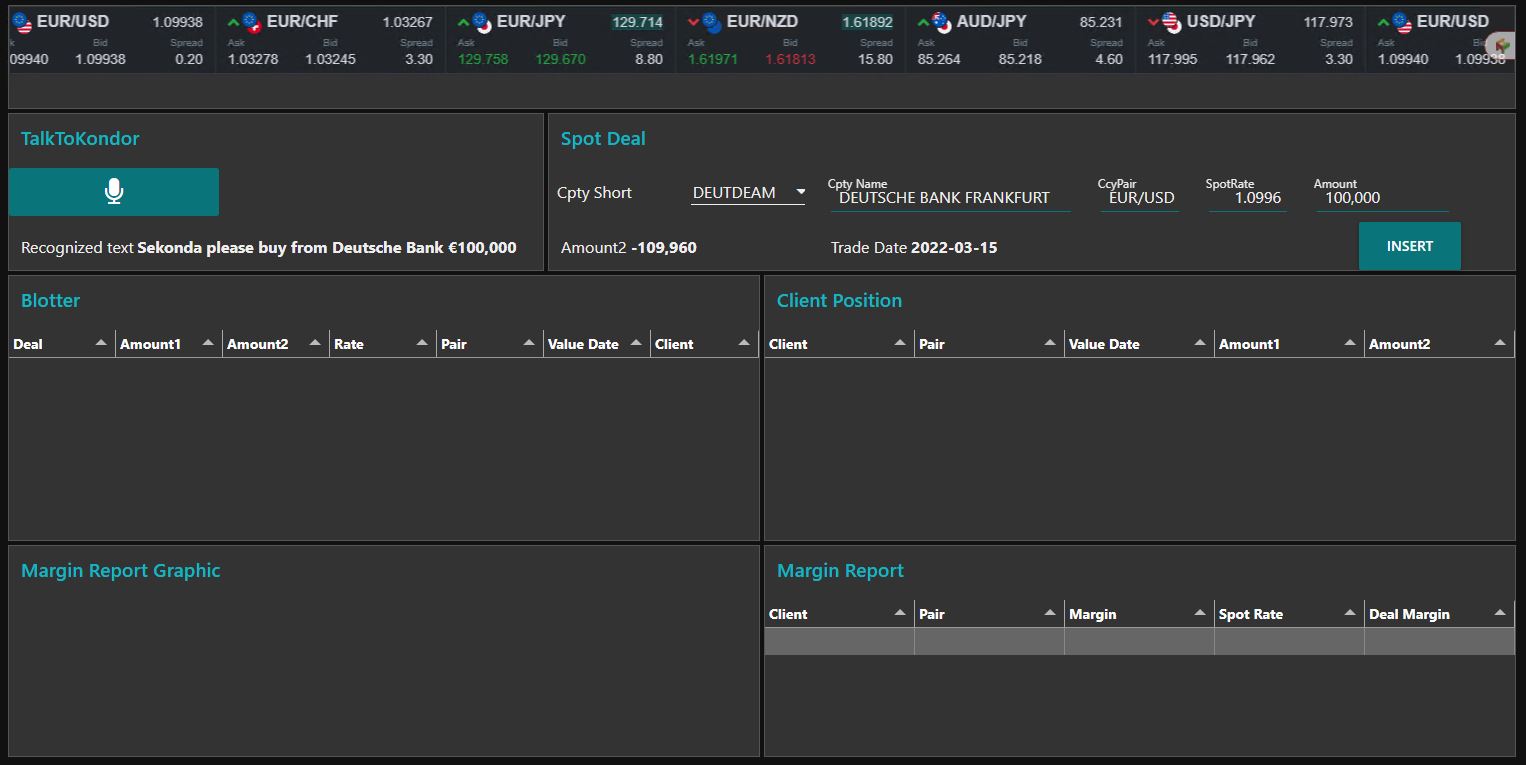Click the AUD/JPY bid price 85.218
1526x765 pixels.
click(1020, 59)
